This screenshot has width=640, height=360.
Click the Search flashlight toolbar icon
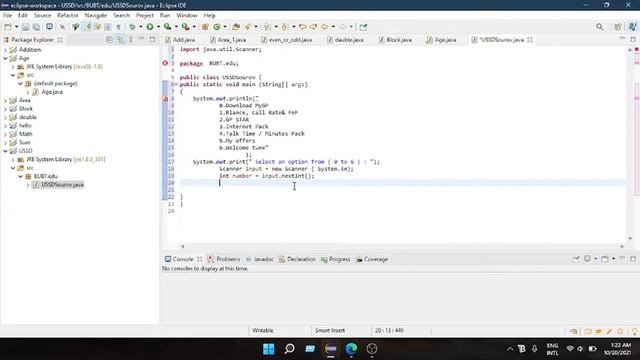pyautogui.click(x=248, y=27)
